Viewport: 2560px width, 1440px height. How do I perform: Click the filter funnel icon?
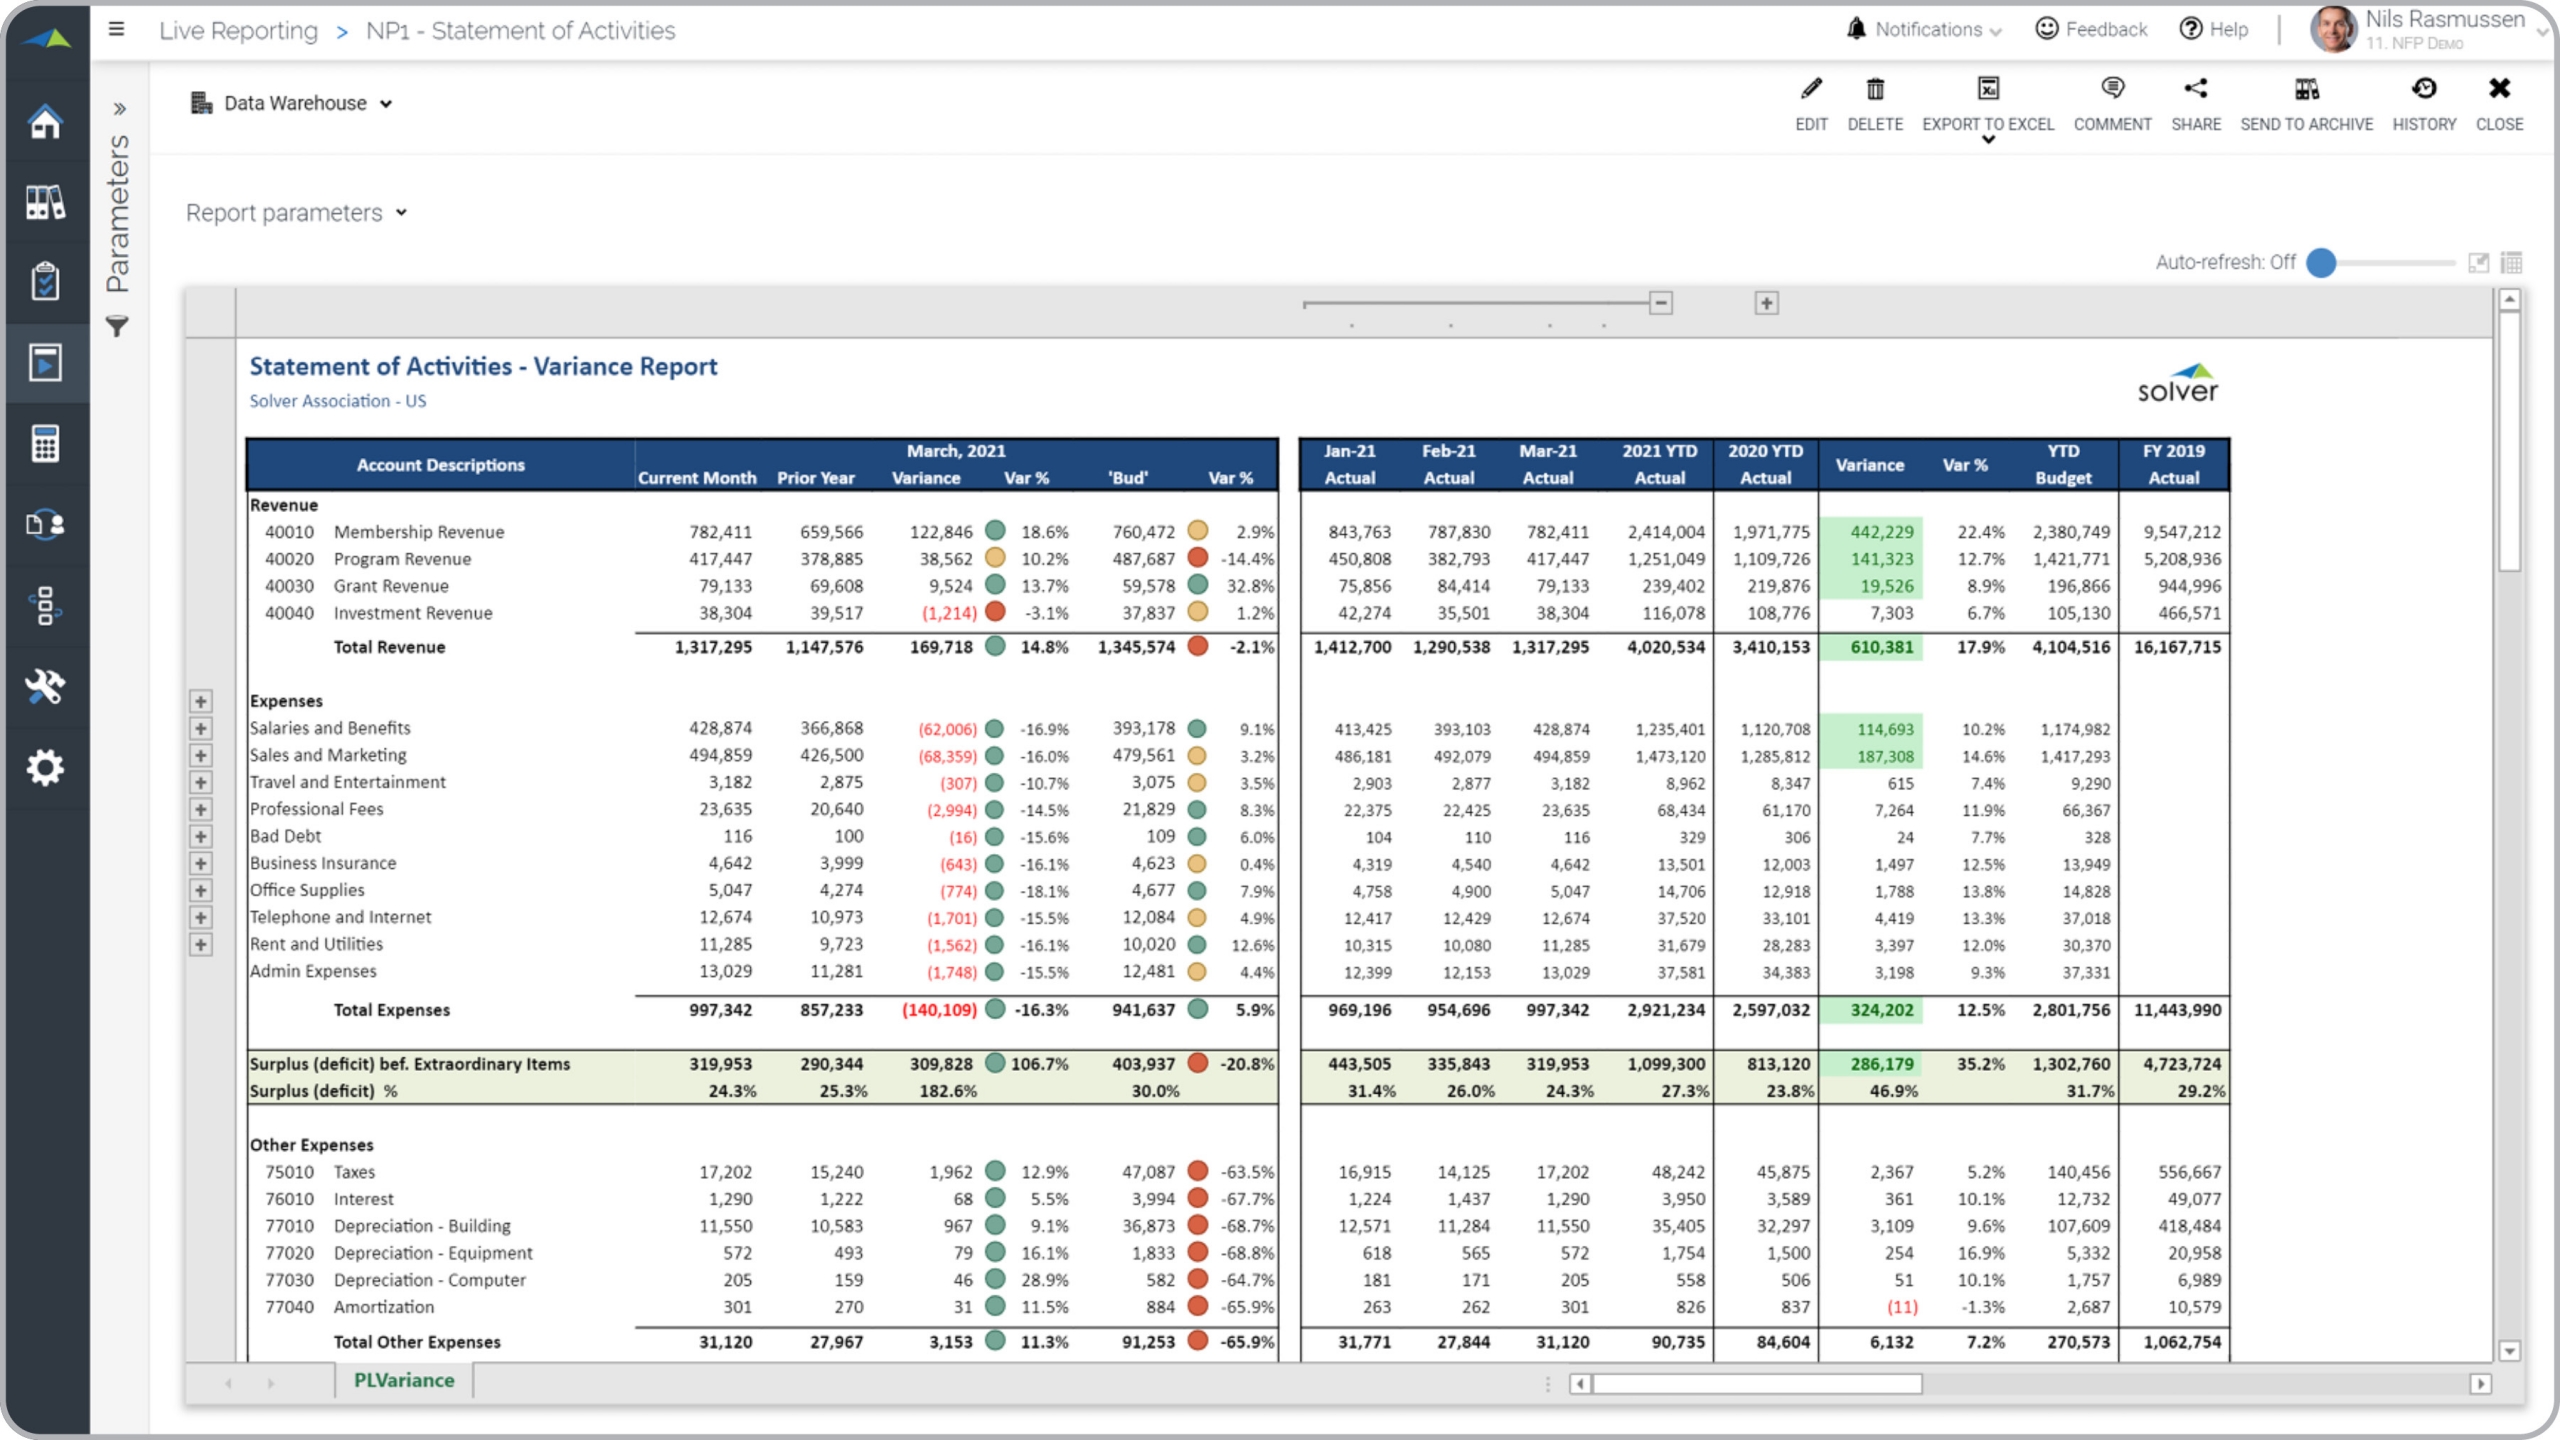coord(118,326)
